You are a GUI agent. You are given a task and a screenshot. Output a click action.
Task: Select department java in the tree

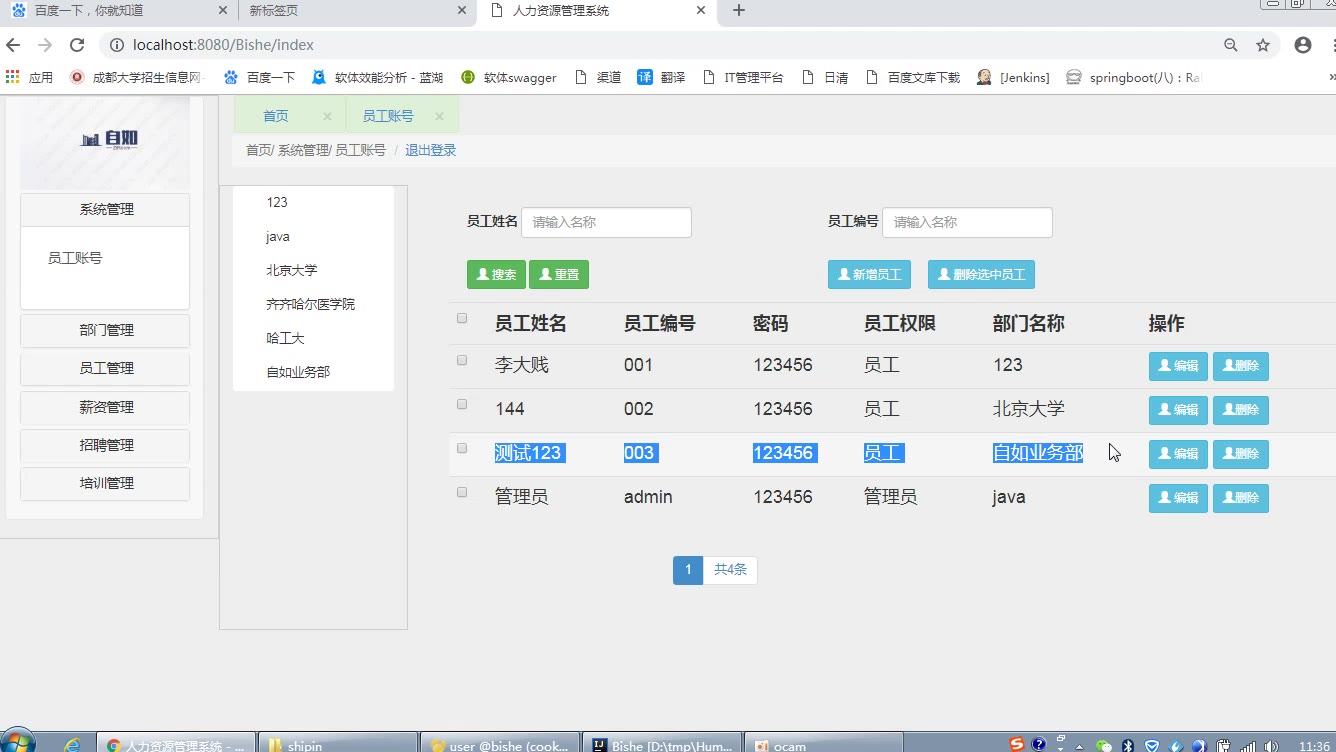click(278, 236)
